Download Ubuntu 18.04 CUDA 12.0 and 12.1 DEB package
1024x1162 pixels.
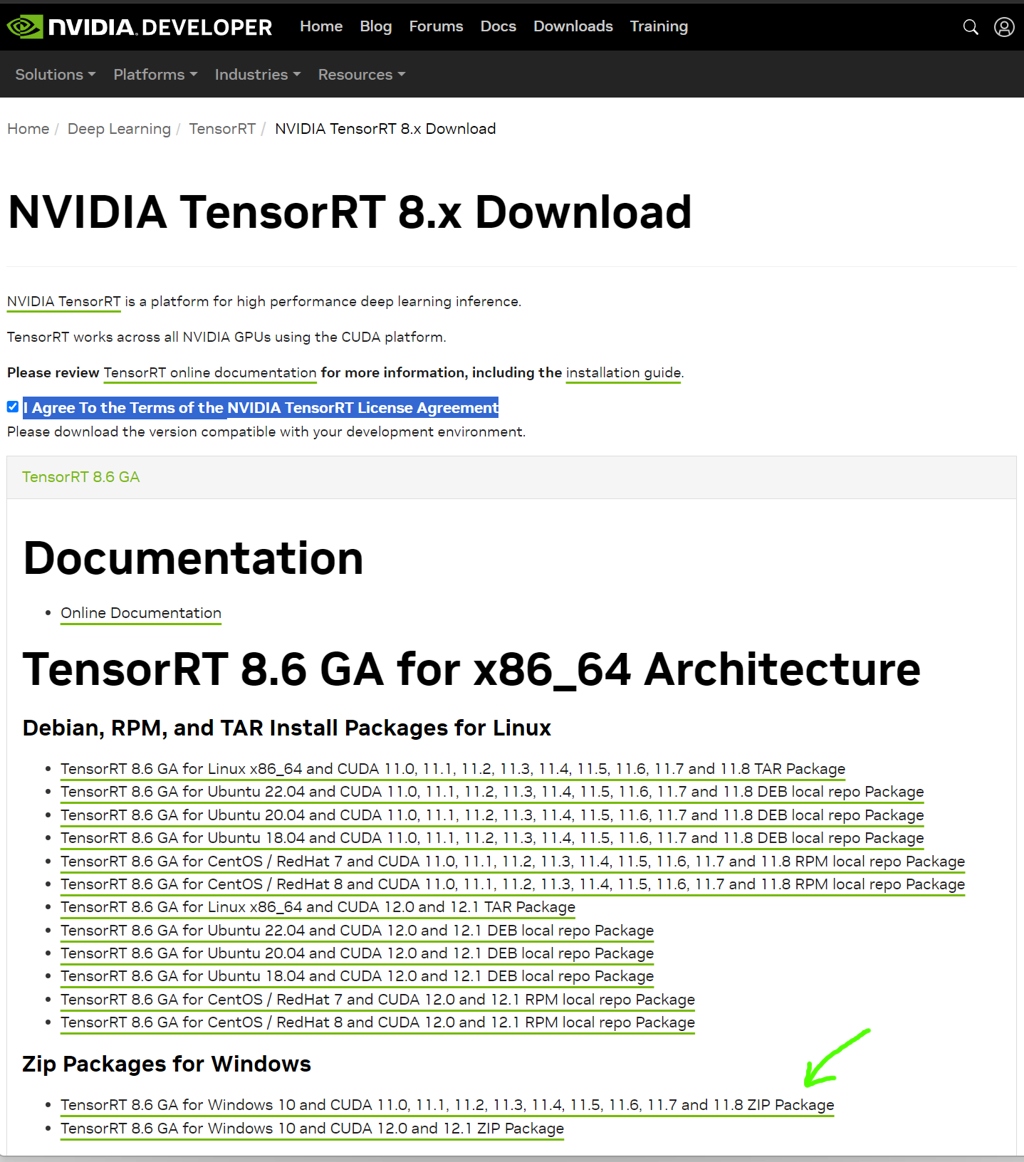point(357,976)
